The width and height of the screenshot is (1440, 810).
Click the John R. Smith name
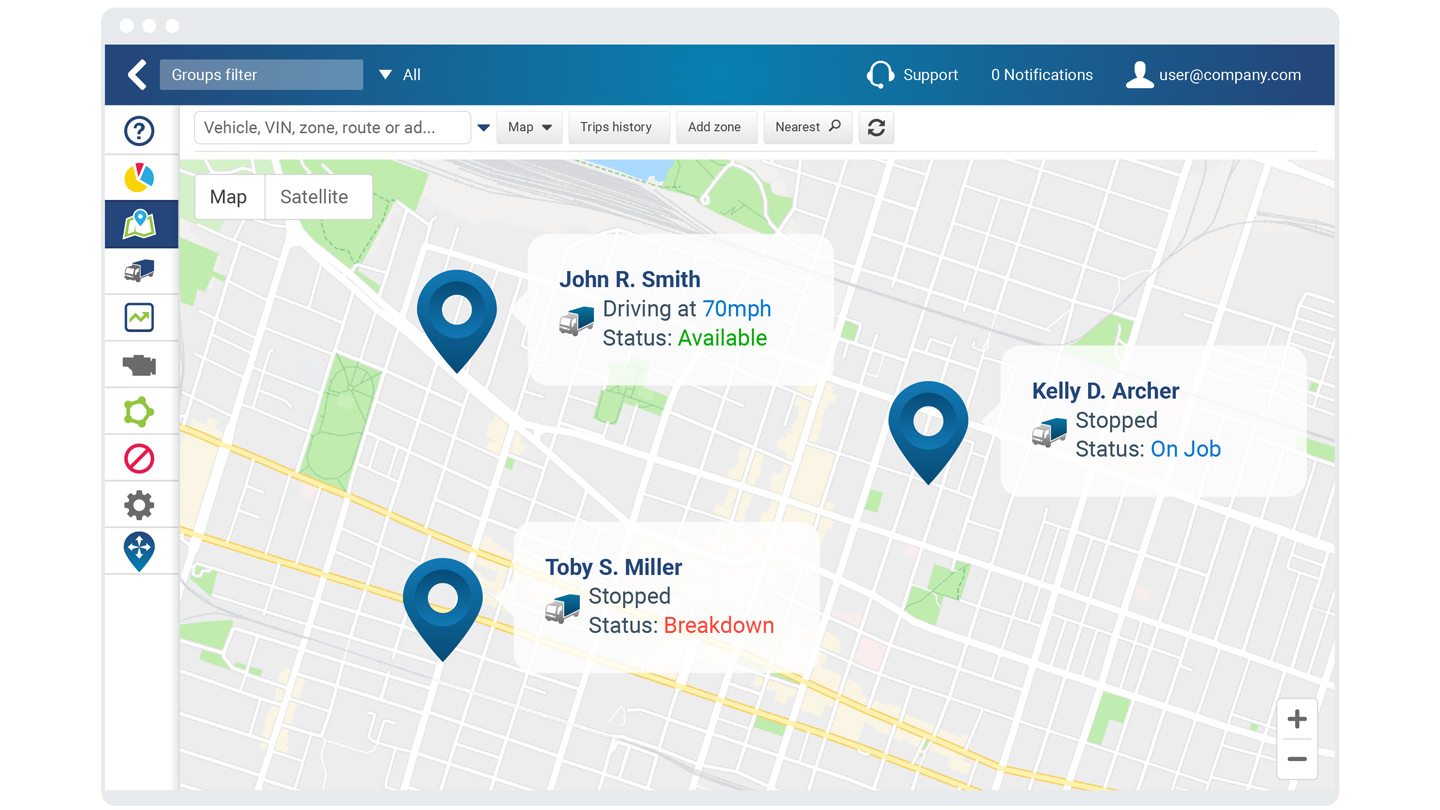pos(630,280)
